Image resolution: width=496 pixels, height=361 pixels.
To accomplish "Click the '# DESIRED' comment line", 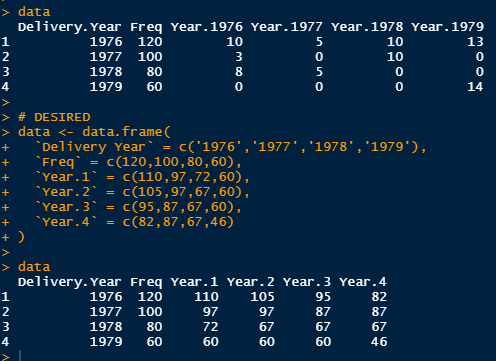I will pos(54,117).
